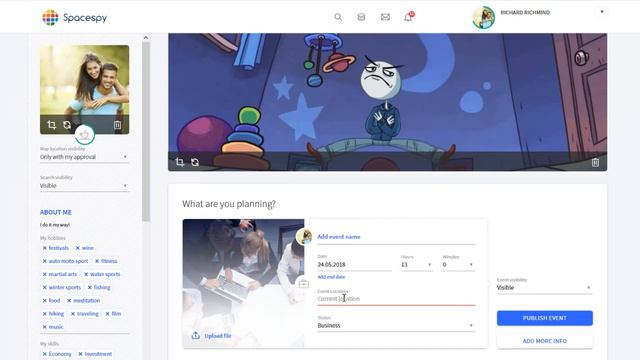Screen dimensions: 640x360
Task: Expand the user account dropdown arrow
Action: [x=602, y=12]
